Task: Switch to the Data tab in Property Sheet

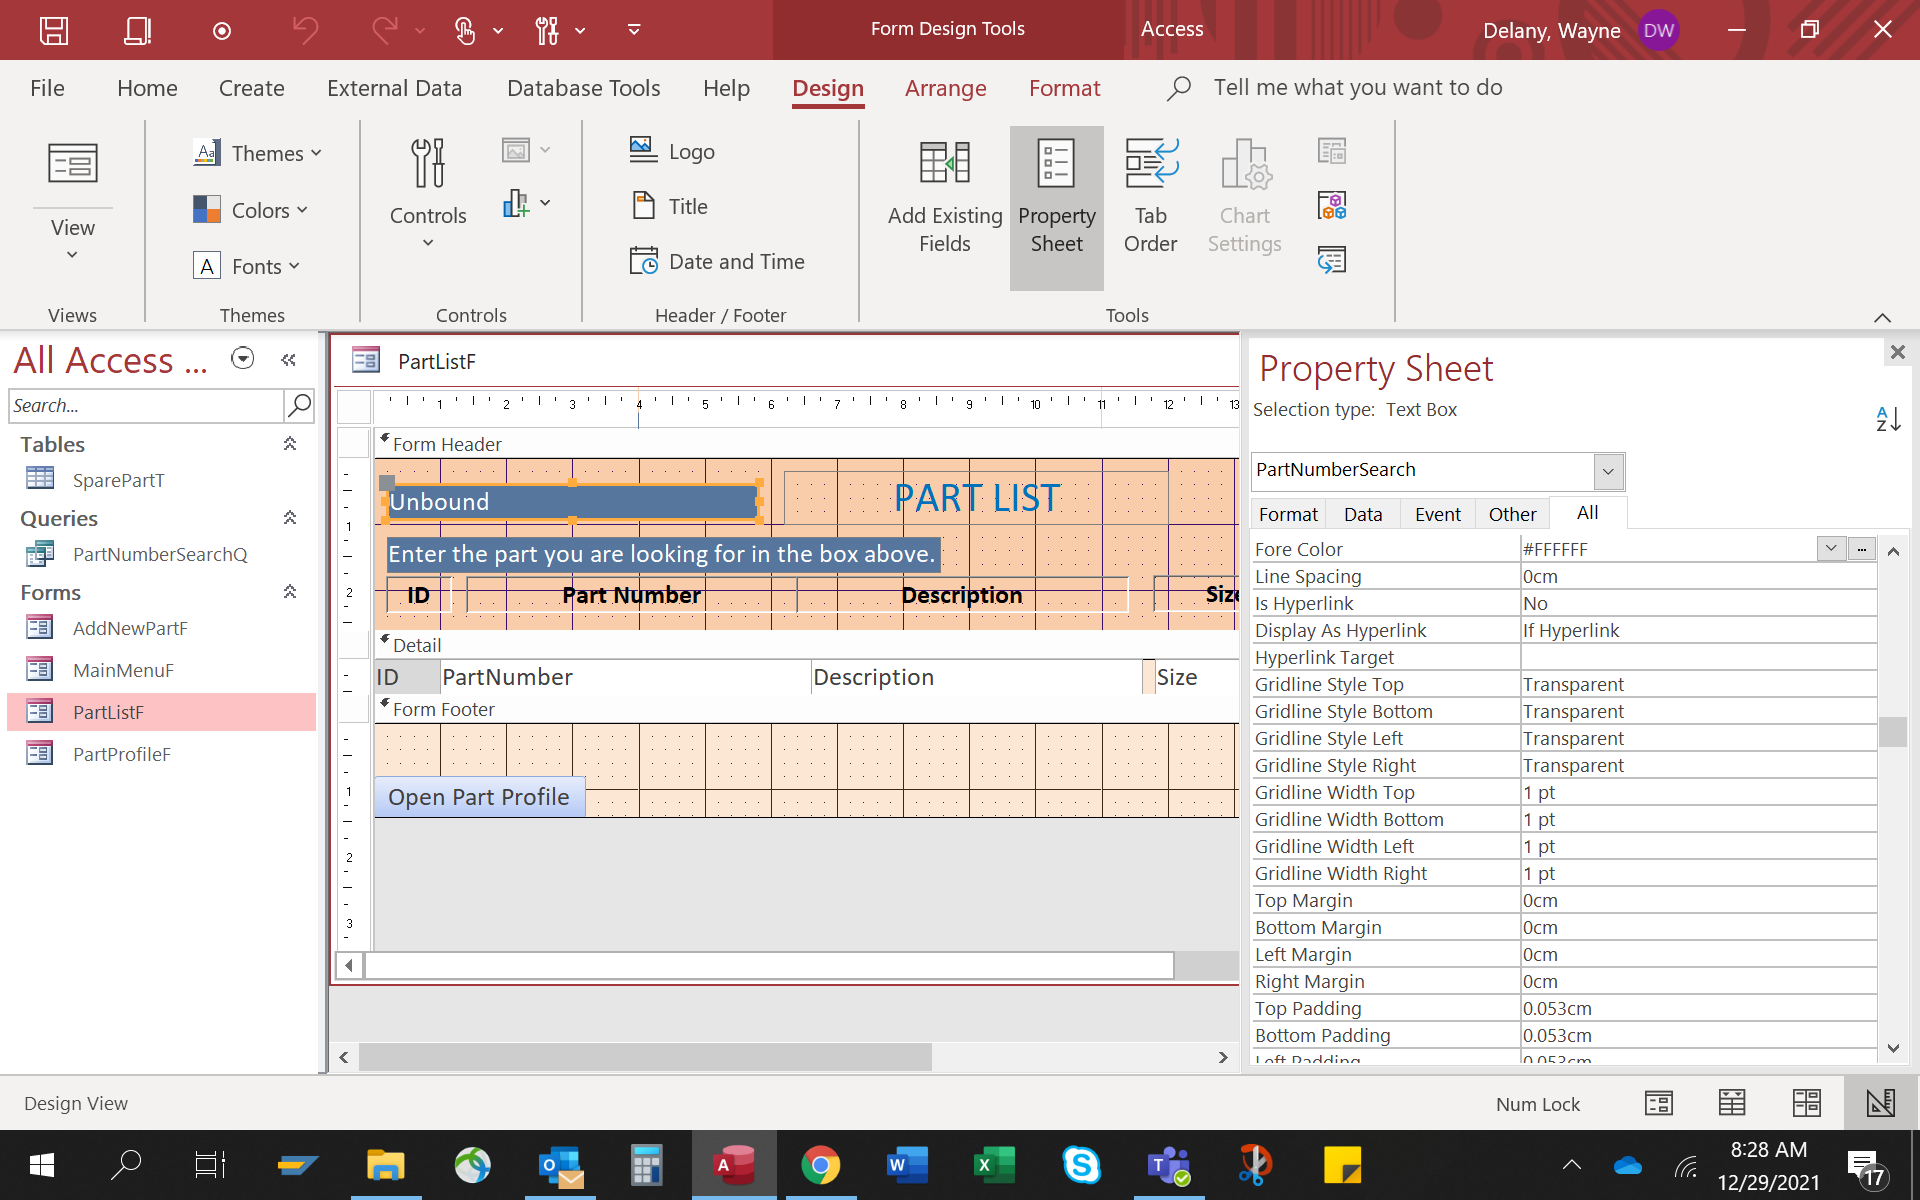Action: point(1362,513)
